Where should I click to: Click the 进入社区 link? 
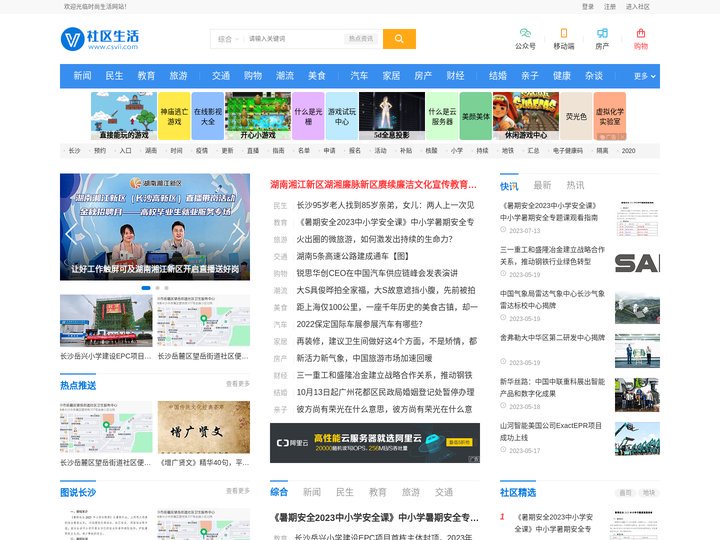click(x=638, y=7)
